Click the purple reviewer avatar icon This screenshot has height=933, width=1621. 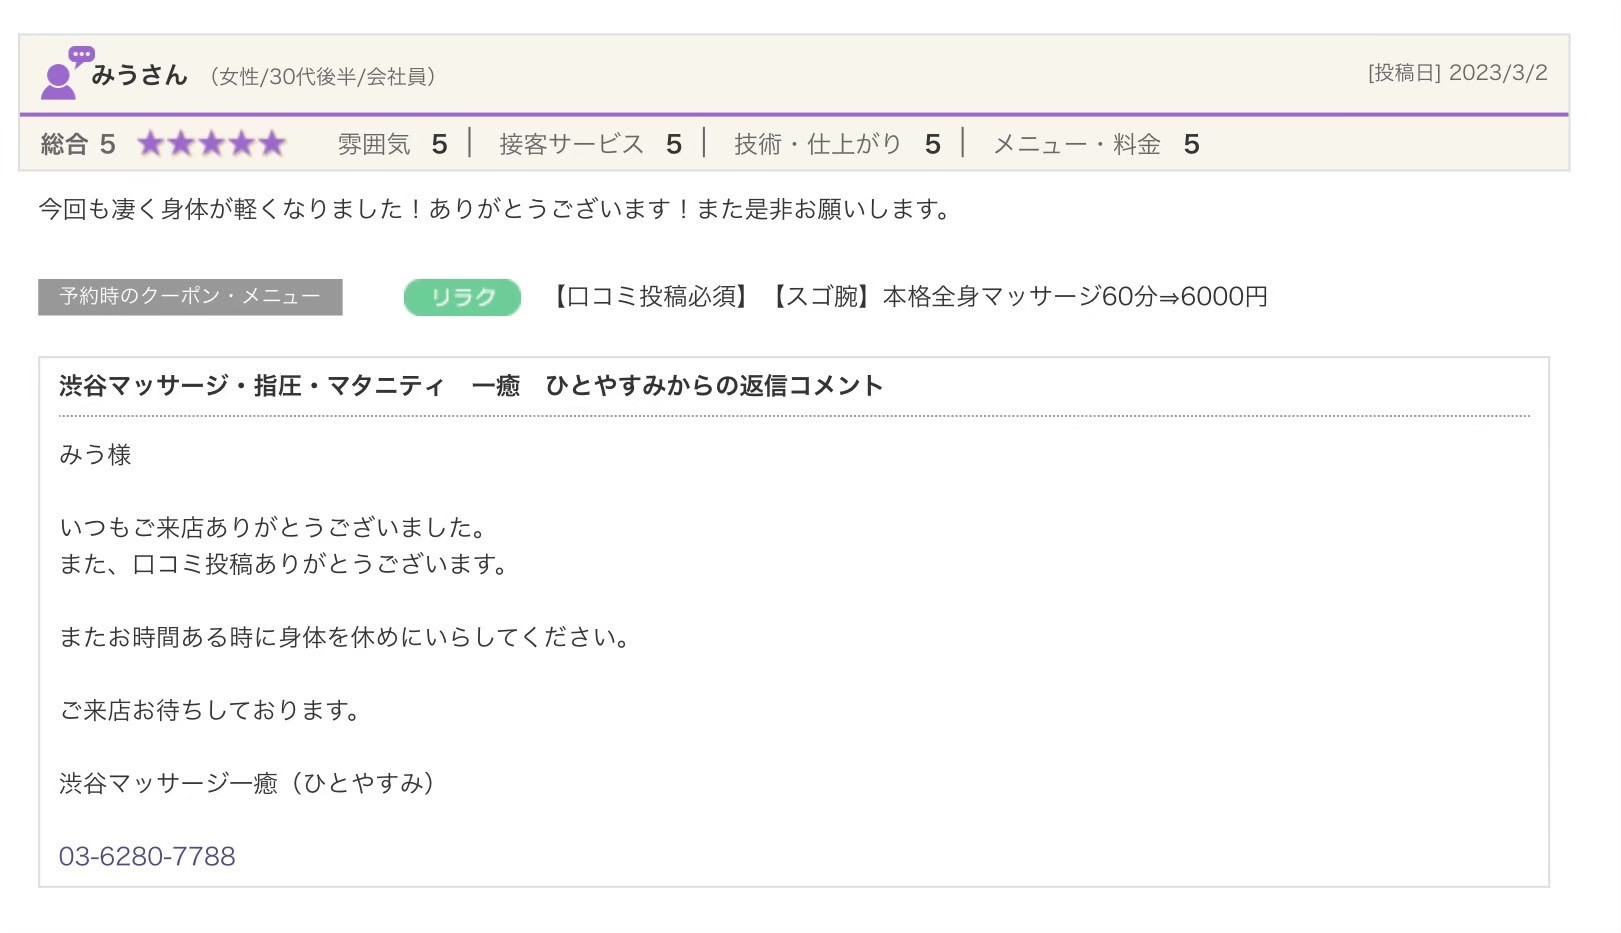[x=66, y=73]
